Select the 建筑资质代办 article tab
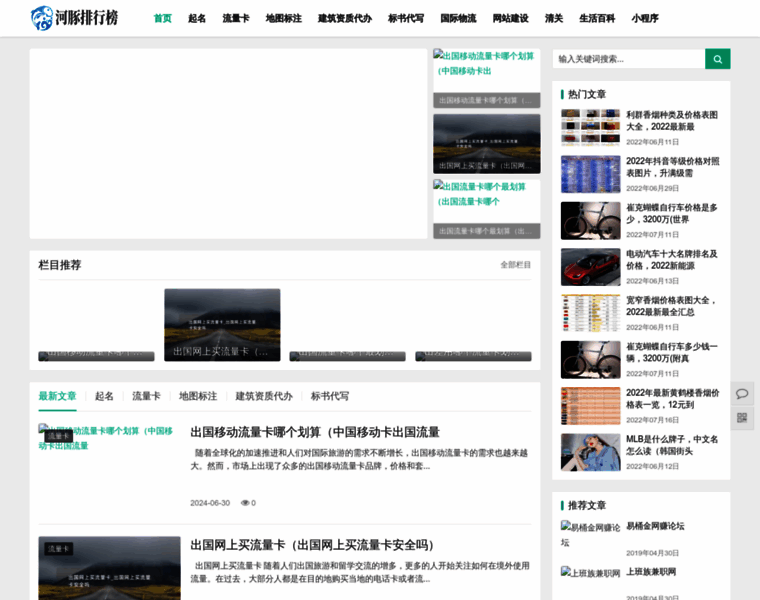This screenshot has height=600, width=760. 264,396
